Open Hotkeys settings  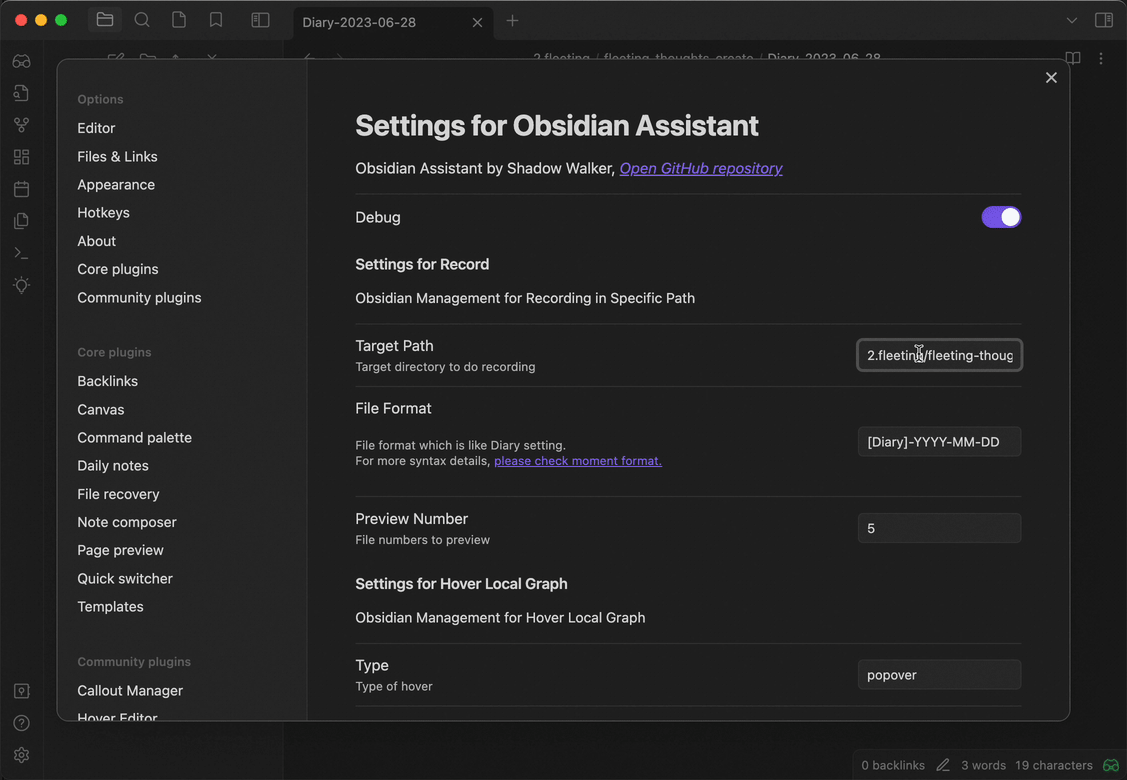[104, 213]
